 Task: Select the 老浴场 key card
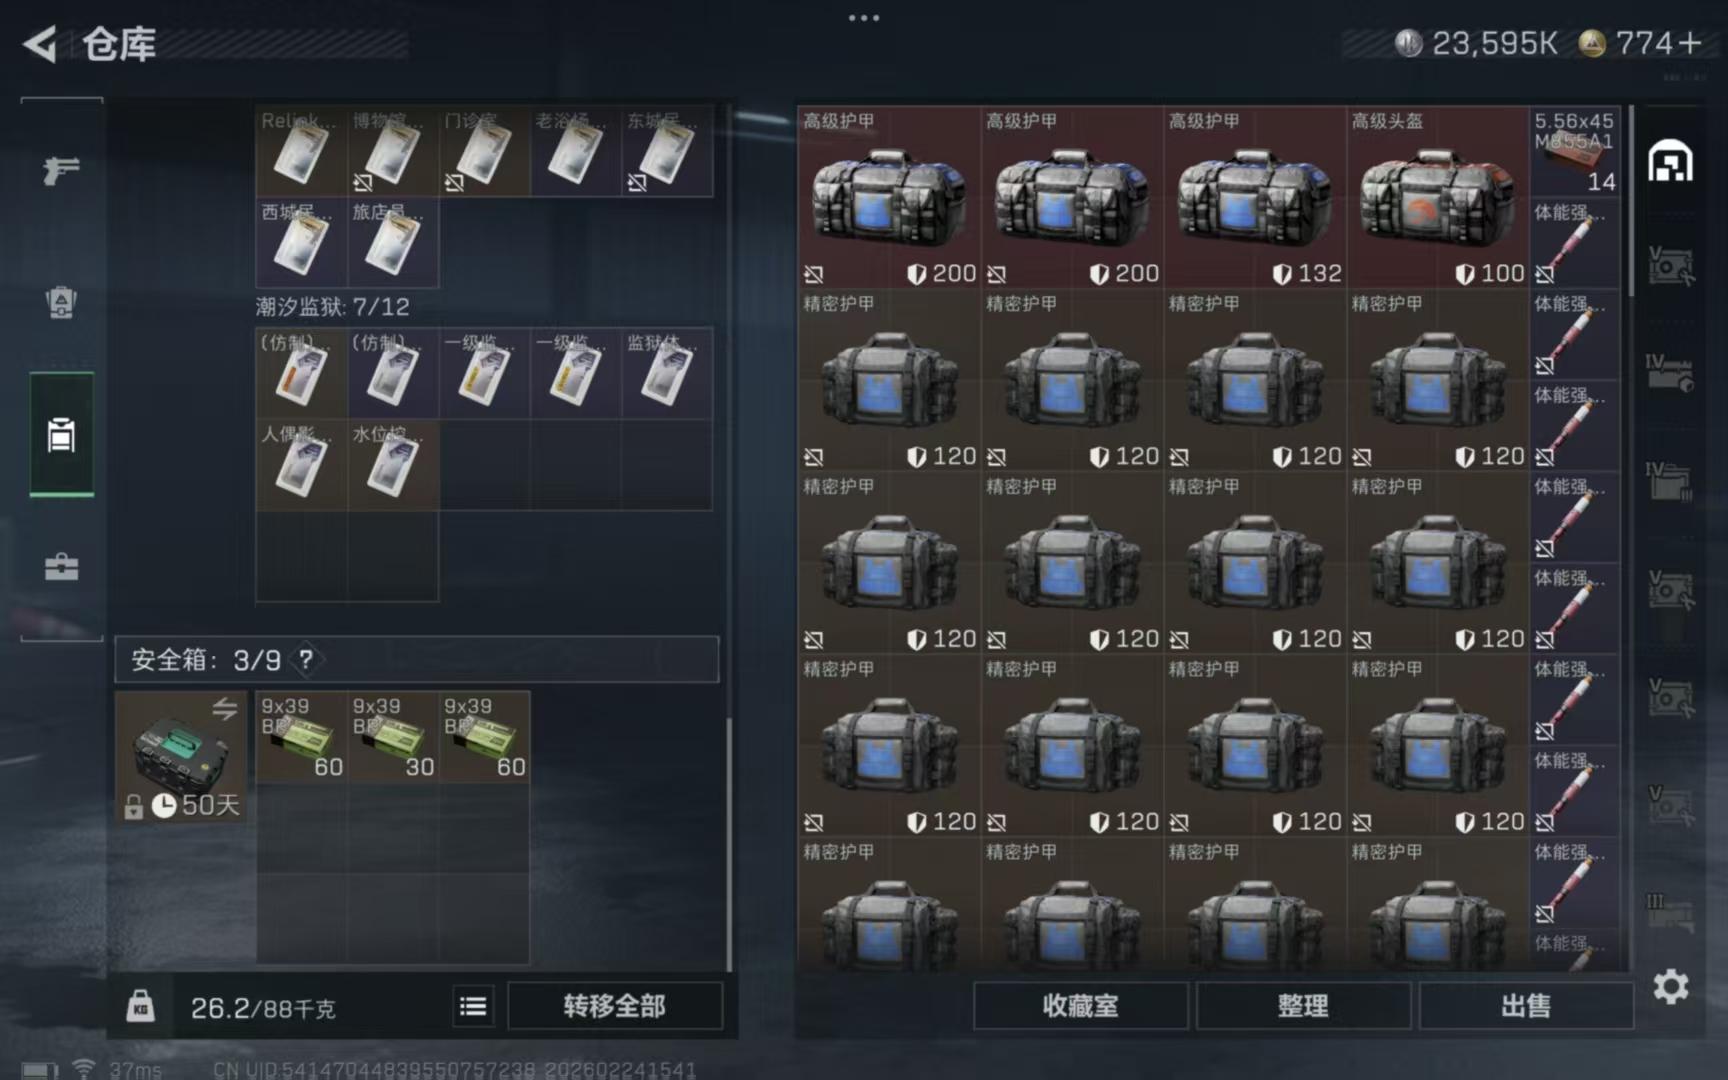pos(576,151)
